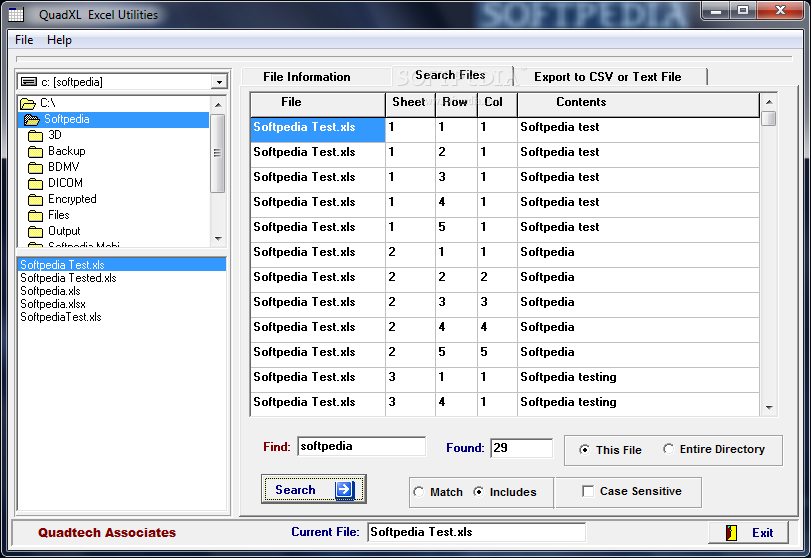Close the QuadXL Excel Utilities window
The height and width of the screenshot is (558, 811).
tap(780, 10)
